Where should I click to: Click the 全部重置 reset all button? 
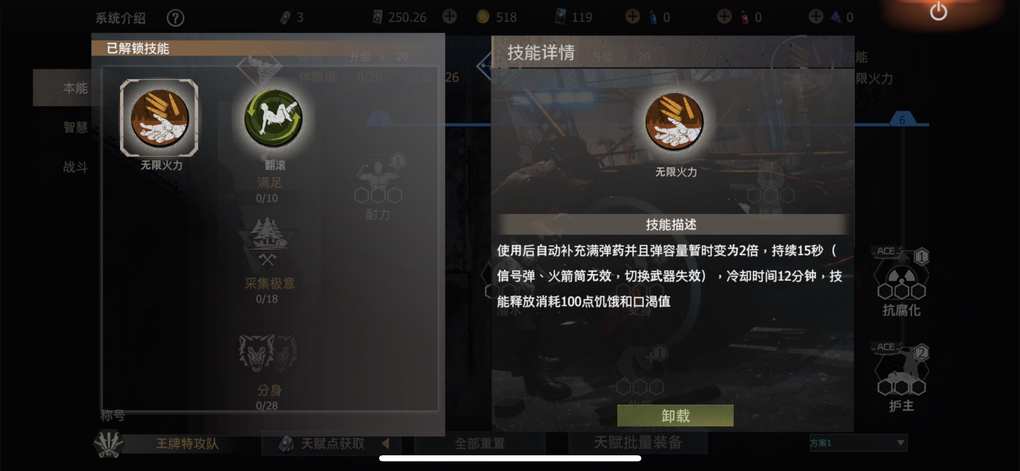click(x=479, y=444)
